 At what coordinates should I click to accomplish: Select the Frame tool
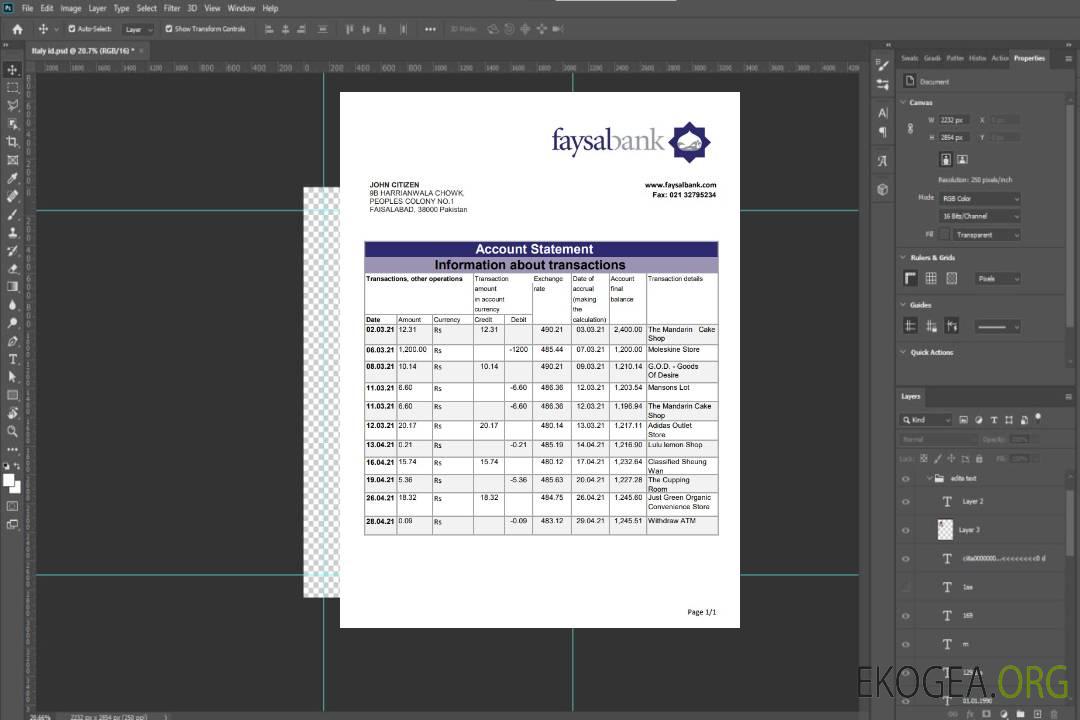point(12,160)
